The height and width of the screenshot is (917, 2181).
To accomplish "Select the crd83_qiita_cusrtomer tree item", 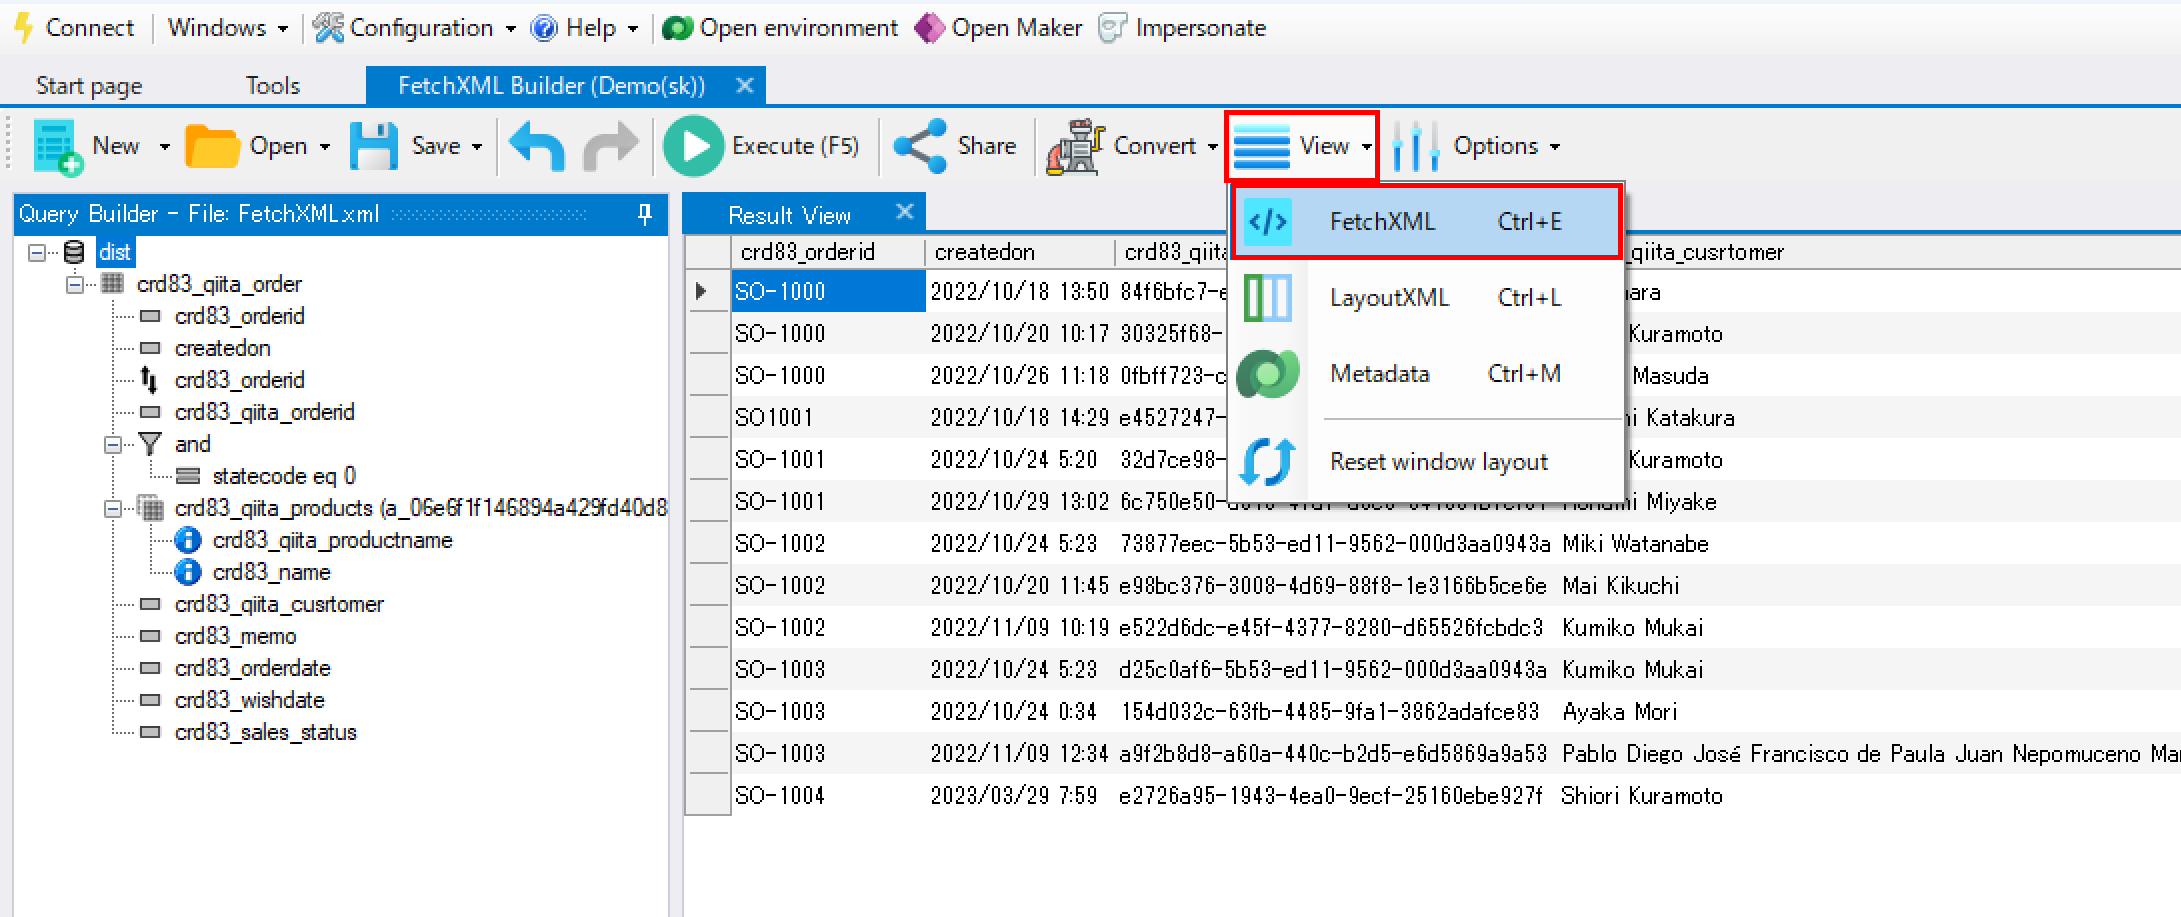I will coord(281,603).
